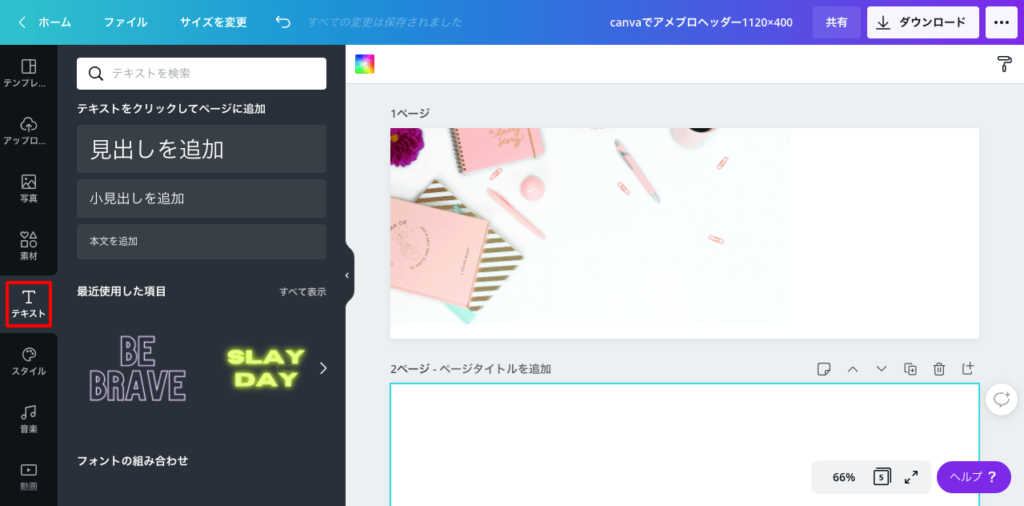Screen dimensions: 1024x506
Task: Select the blank page 2 canvas
Action: [x=684, y=445]
